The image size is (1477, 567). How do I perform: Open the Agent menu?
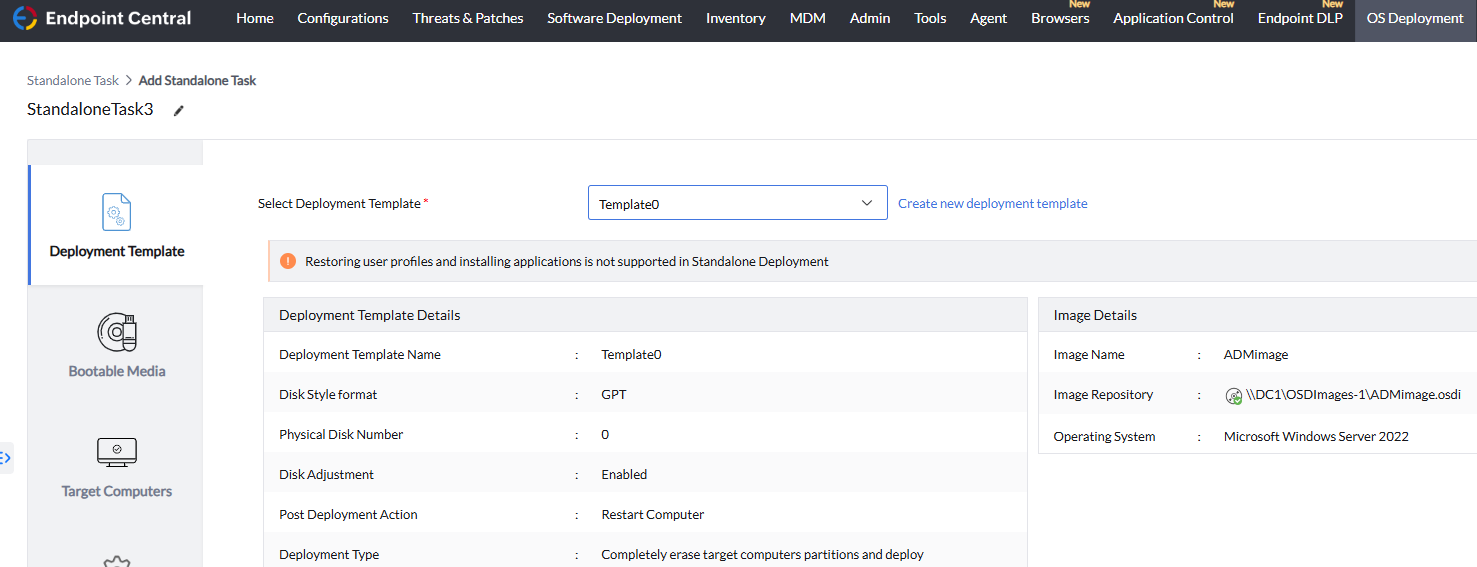click(x=989, y=18)
